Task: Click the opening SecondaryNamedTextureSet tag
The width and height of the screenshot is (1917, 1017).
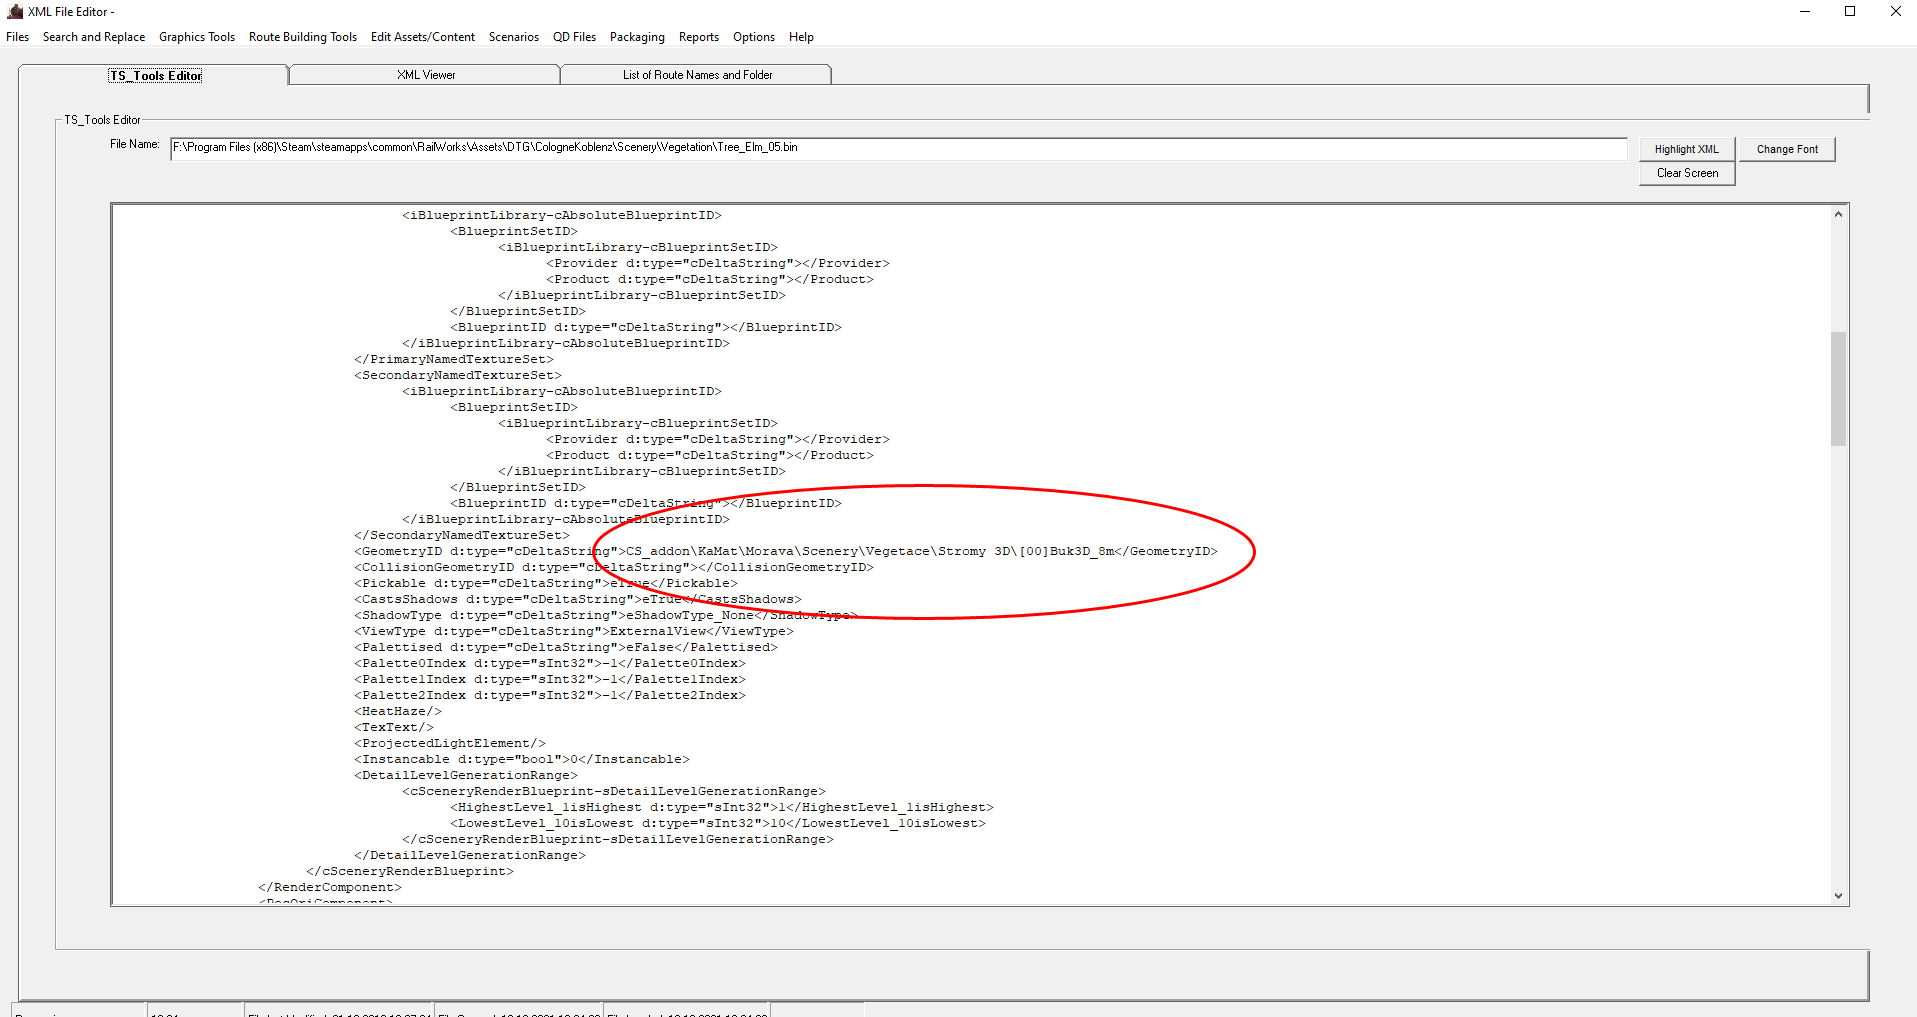Action: pyautogui.click(x=458, y=375)
